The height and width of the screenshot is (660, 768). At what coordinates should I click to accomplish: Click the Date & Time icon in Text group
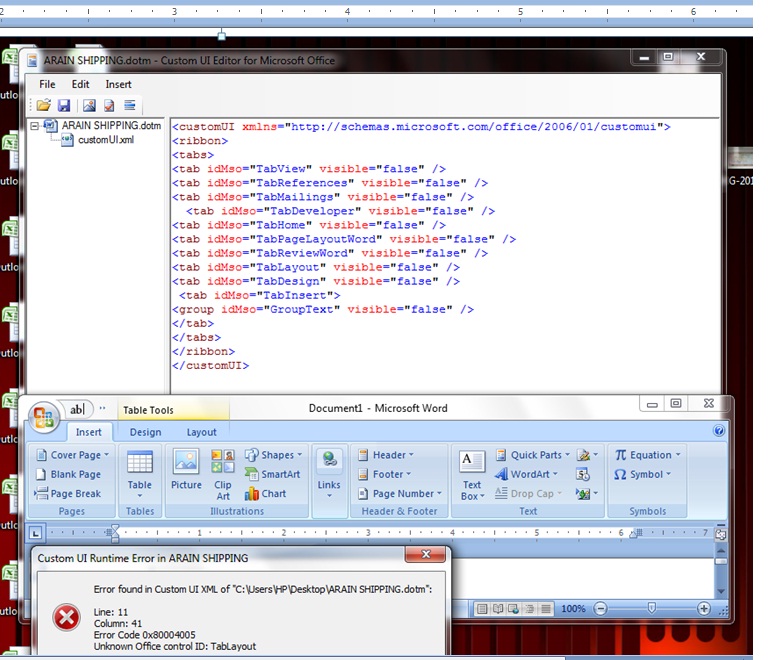click(x=583, y=474)
